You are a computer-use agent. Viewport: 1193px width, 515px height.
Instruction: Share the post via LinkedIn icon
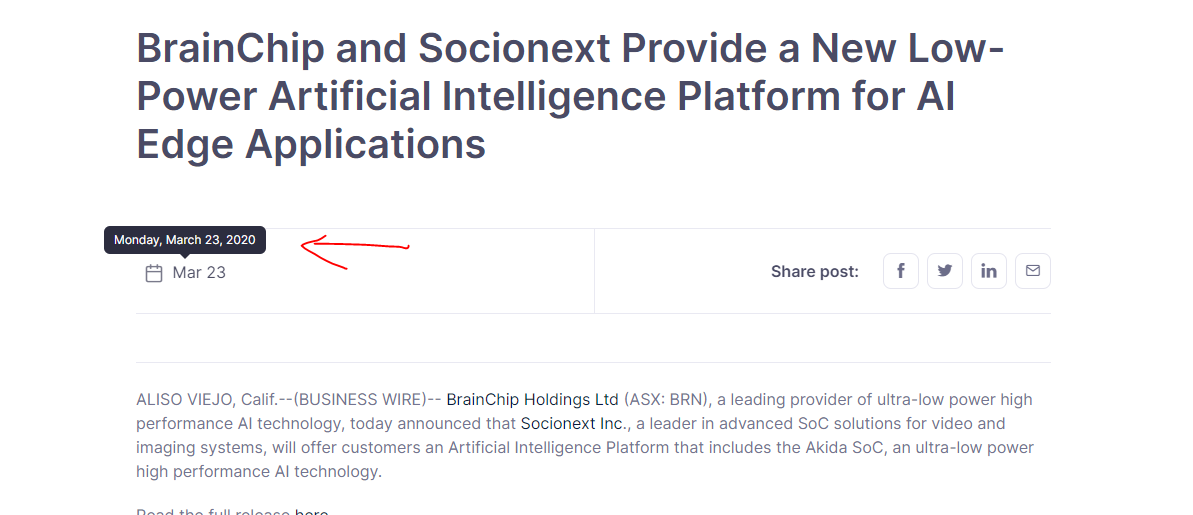point(988,271)
